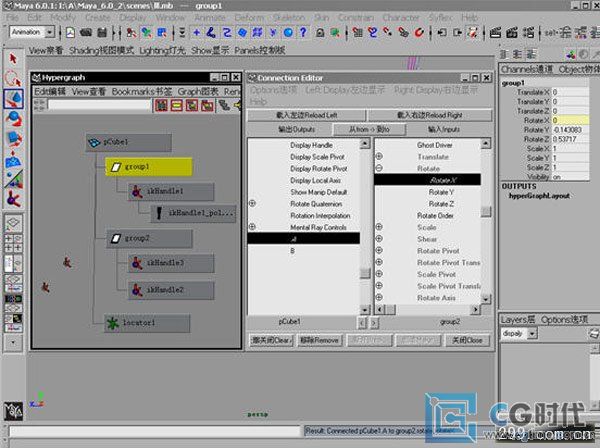Open the Hypergraph Bookmarks menu
This screenshot has height=448, width=600.
[x=142, y=91]
